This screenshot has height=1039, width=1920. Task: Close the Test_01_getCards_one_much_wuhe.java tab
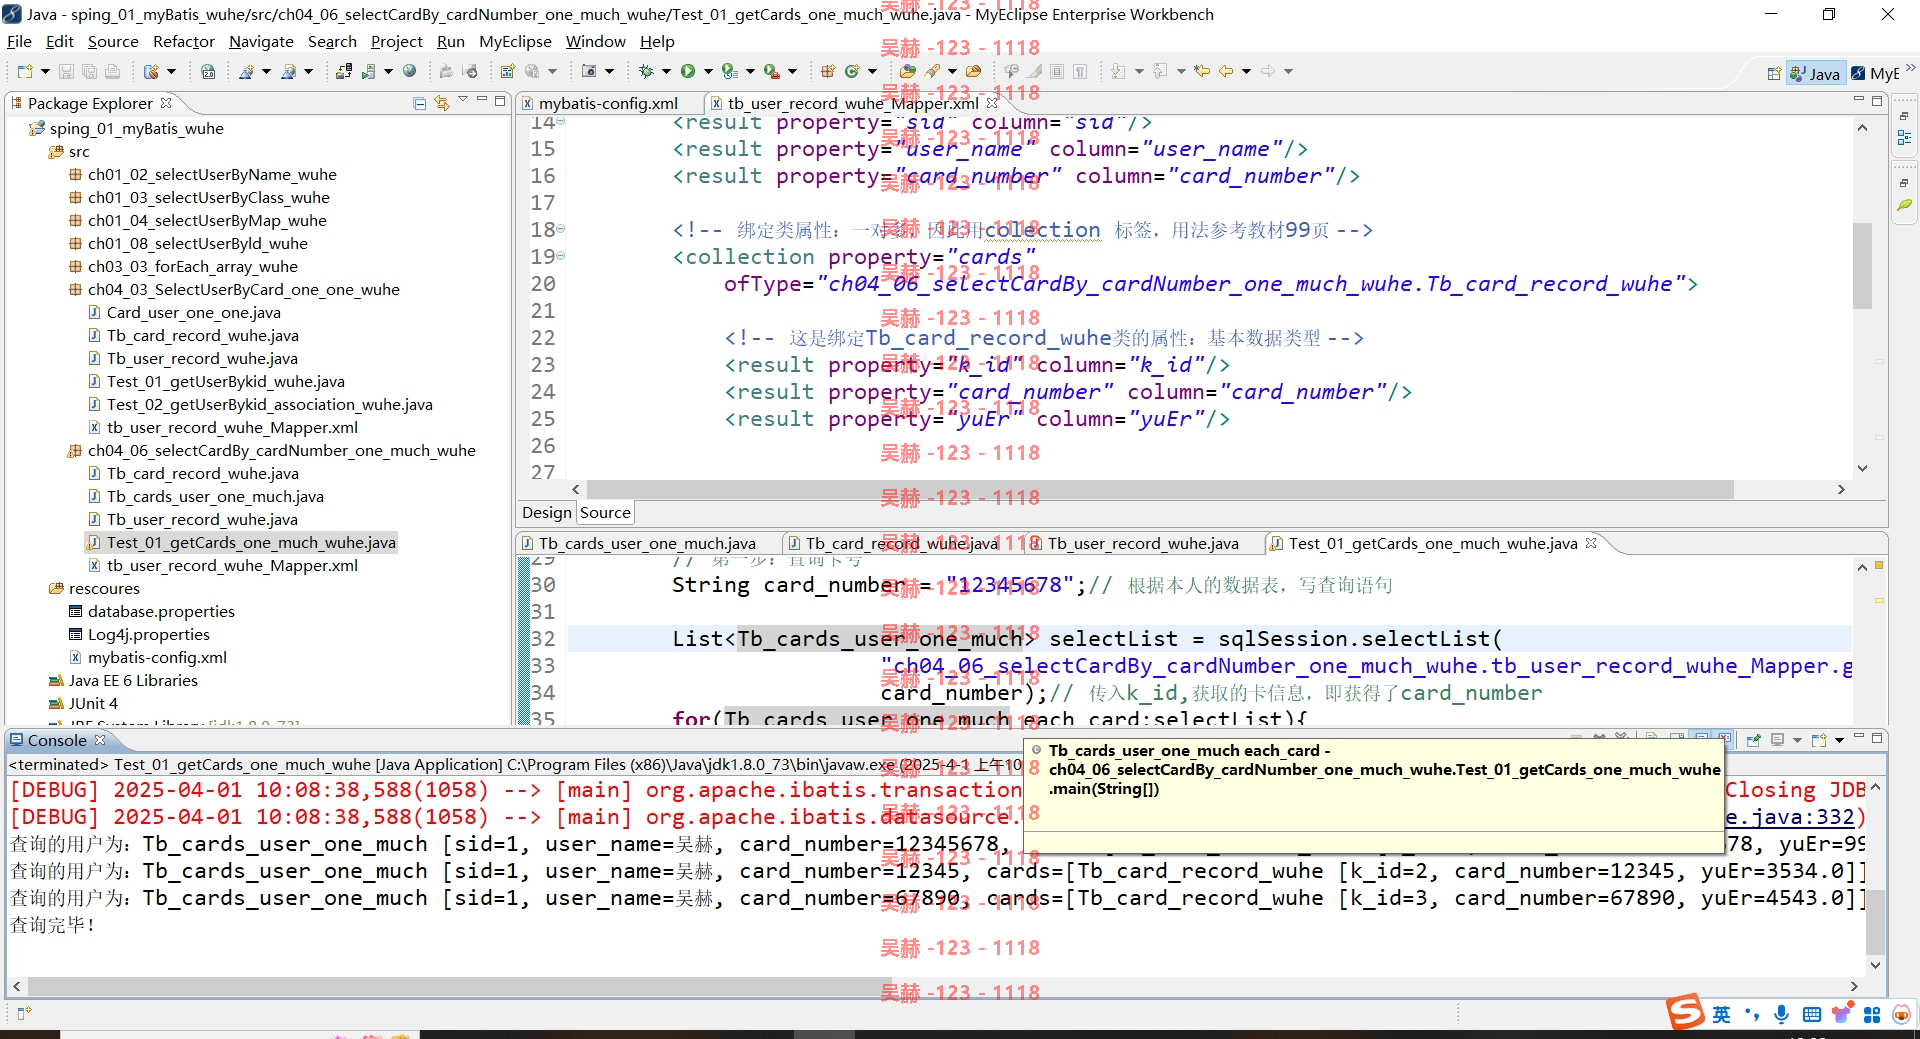1591,543
